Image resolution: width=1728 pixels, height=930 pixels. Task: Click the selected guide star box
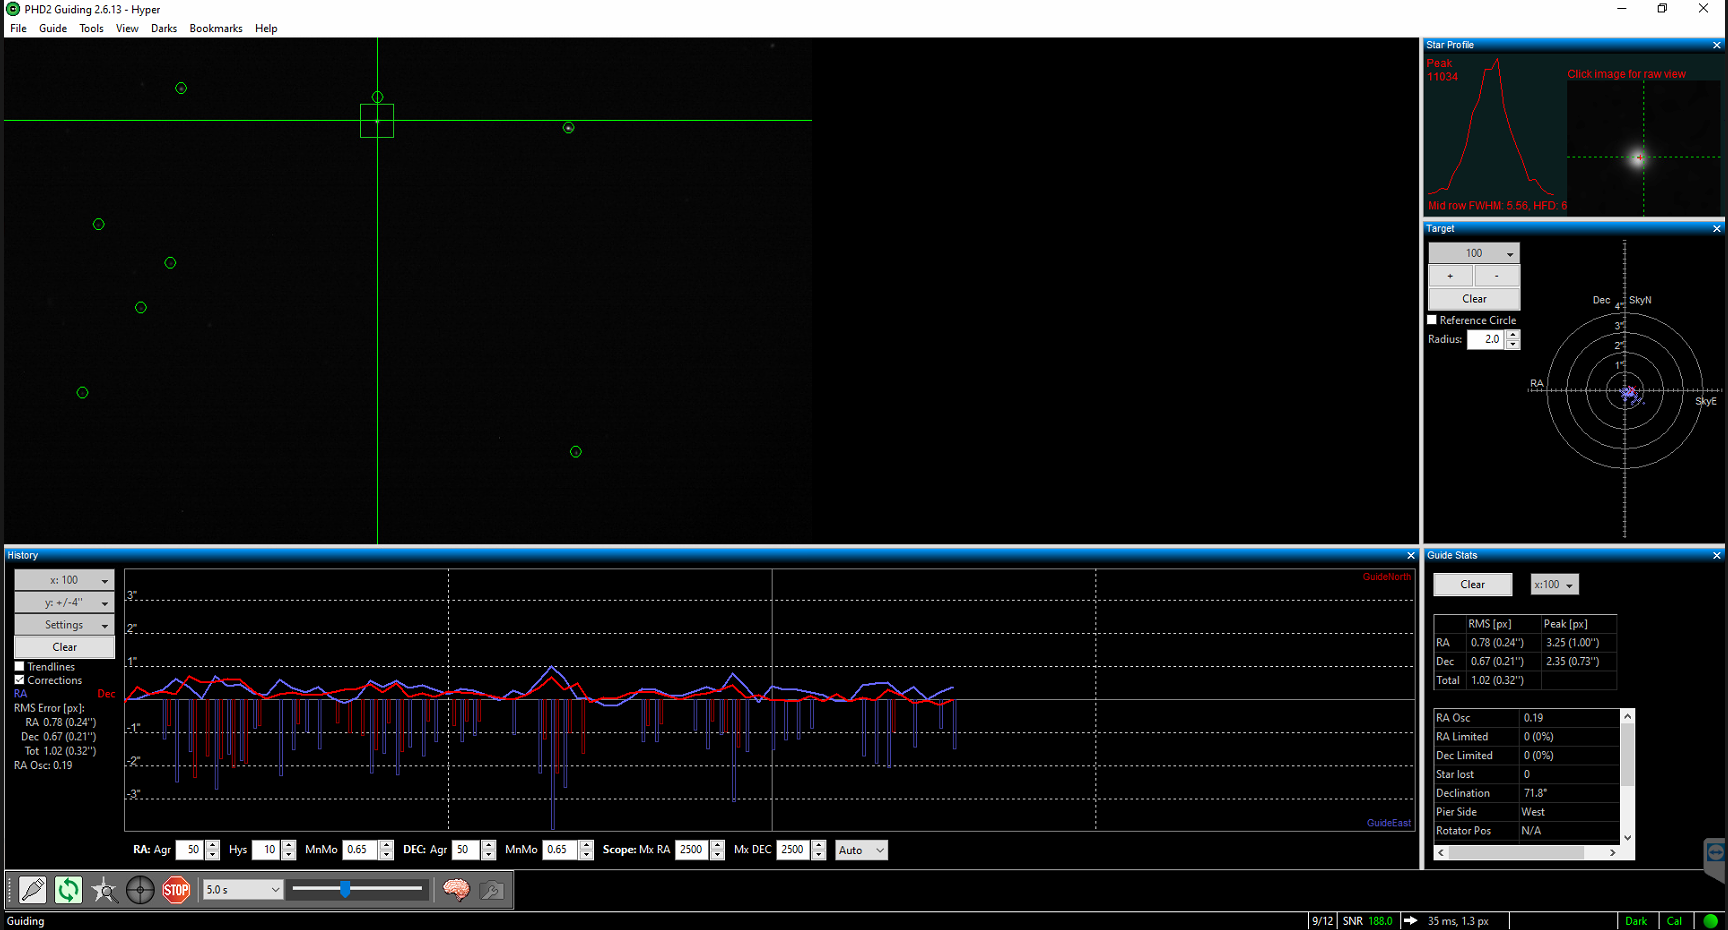(x=377, y=121)
